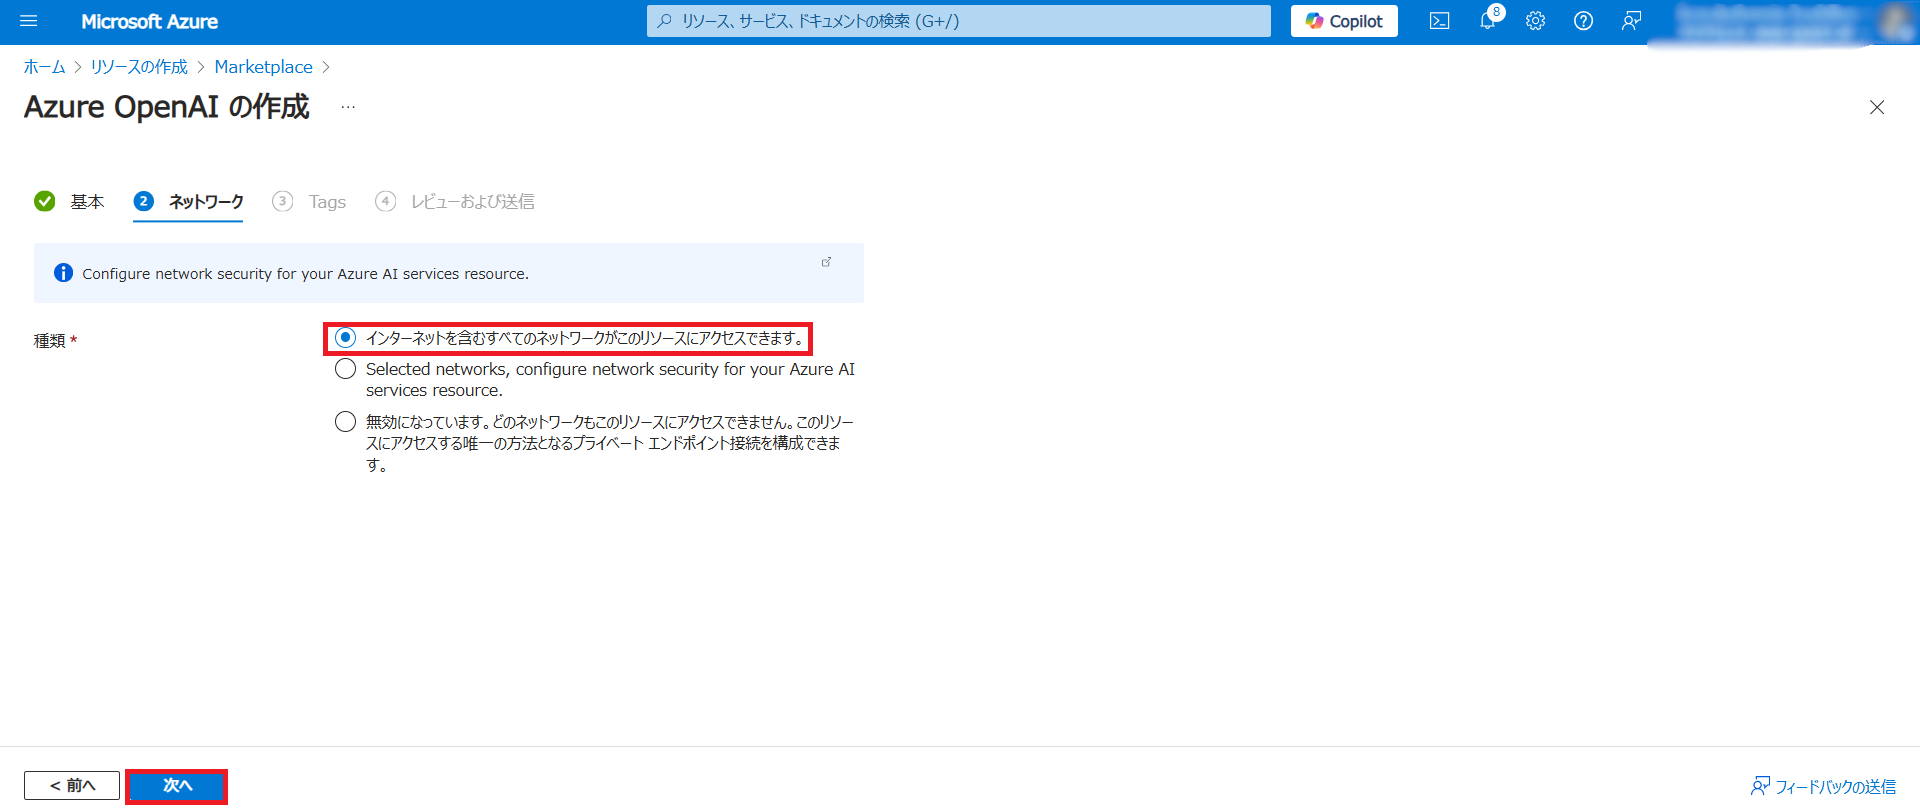1920x812 pixels.
Task: Open the help question mark menu
Action: (x=1583, y=21)
